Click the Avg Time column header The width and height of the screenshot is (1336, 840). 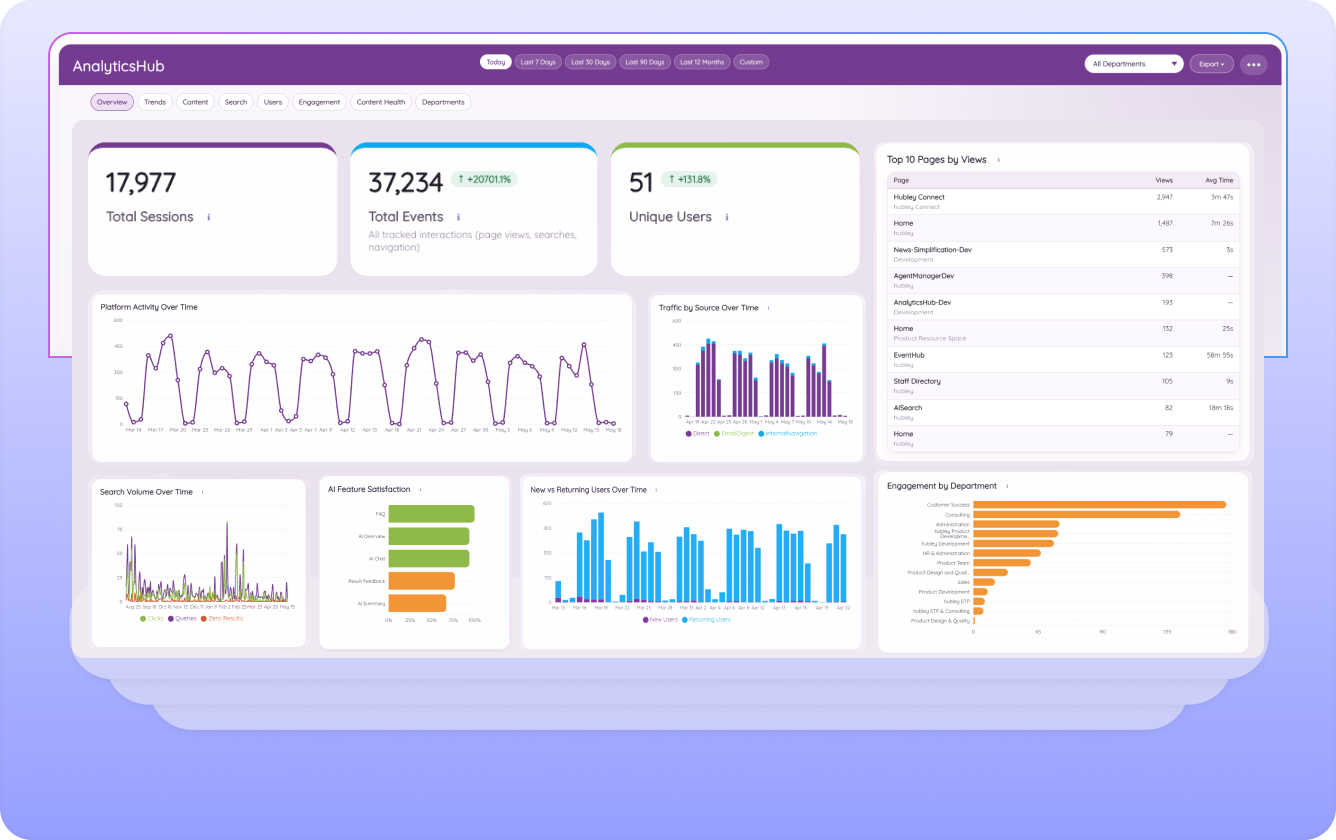point(1219,180)
